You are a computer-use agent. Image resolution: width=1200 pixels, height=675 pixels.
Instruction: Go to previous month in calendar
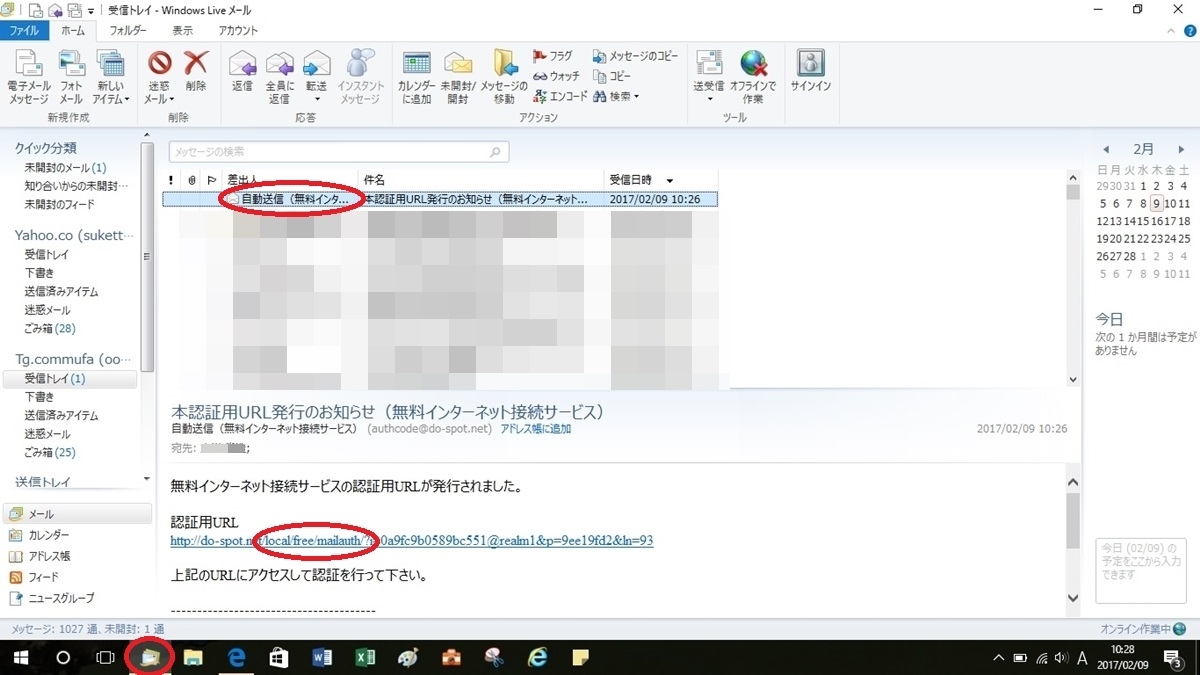[1106, 149]
